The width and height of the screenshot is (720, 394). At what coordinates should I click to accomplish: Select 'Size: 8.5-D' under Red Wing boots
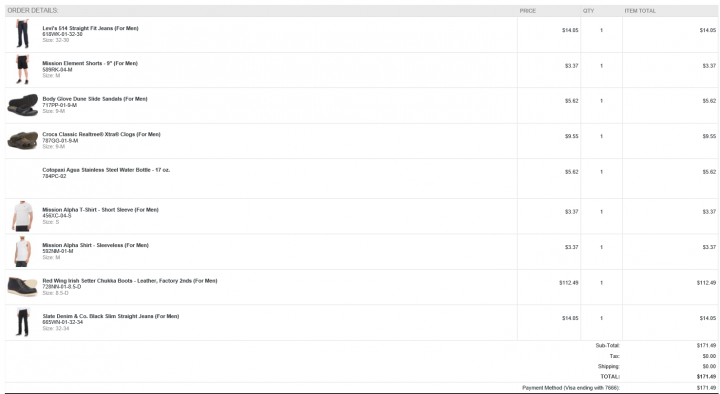click(55, 293)
